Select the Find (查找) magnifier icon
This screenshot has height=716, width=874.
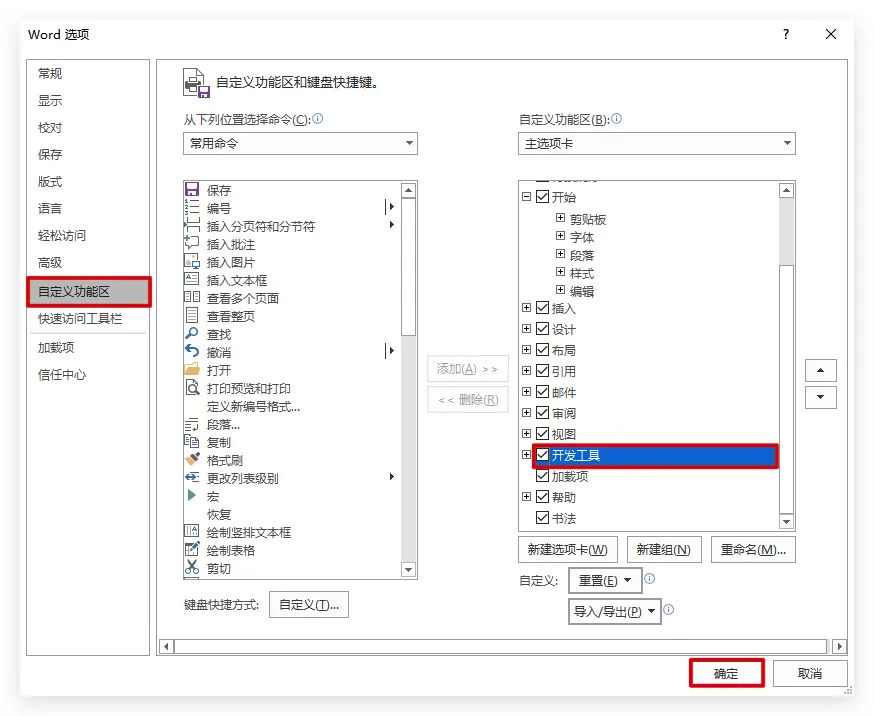192,334
